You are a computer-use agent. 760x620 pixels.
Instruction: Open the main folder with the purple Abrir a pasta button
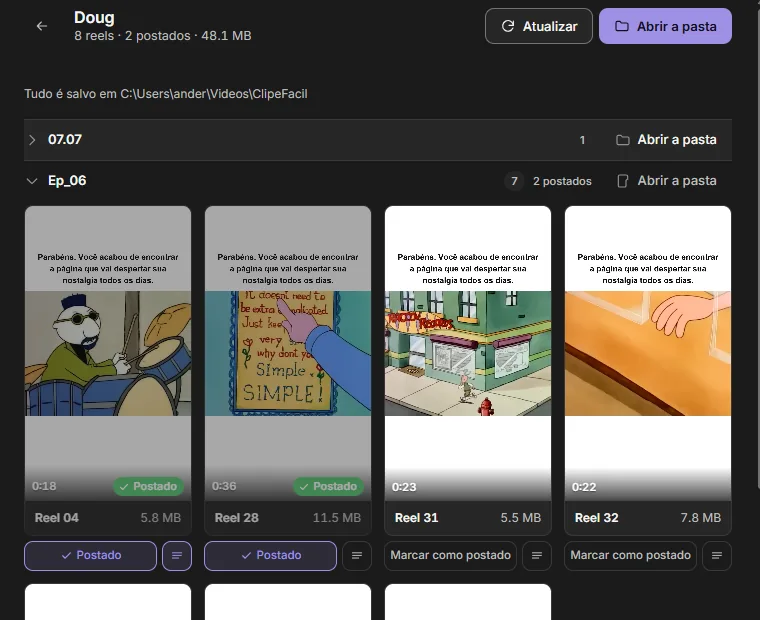coord(665,26)
